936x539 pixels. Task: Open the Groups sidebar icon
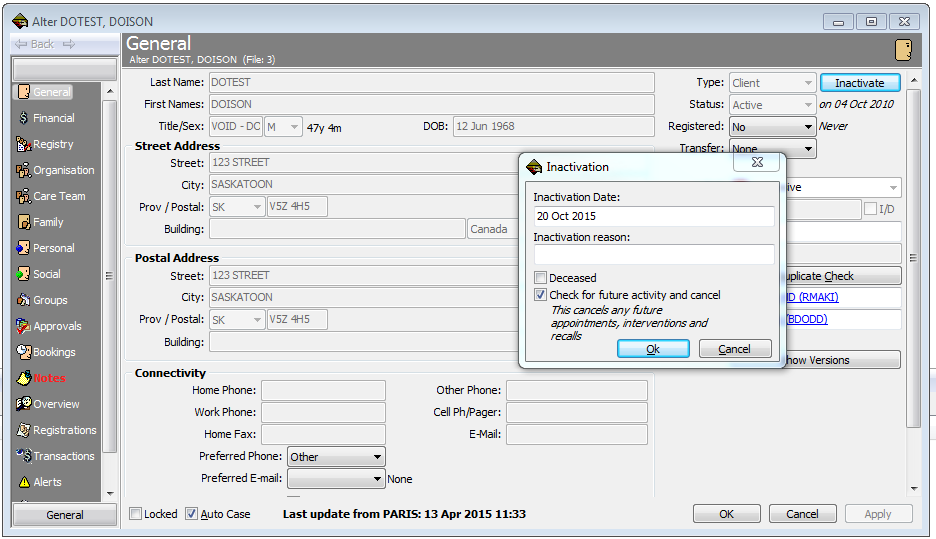tap(24, 300)
